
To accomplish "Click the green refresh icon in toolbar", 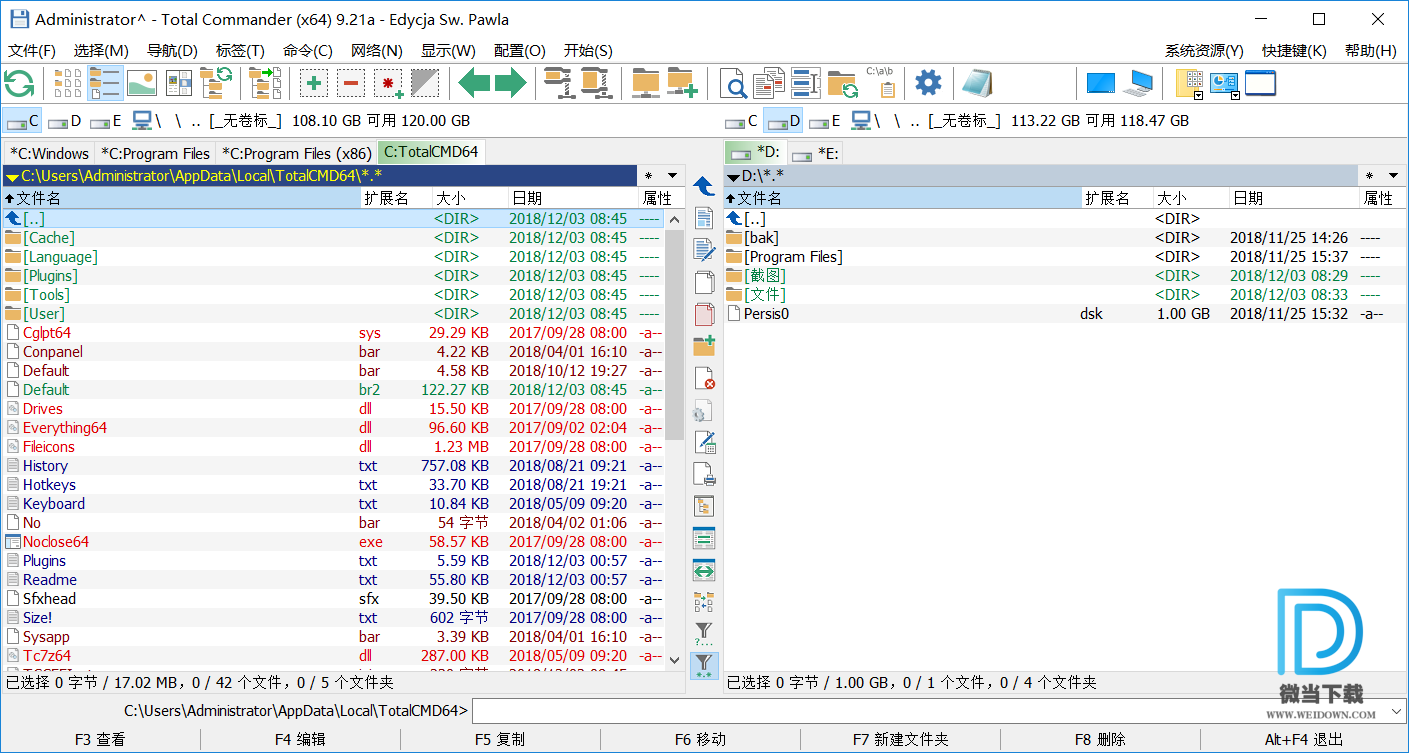I will click(19, 84).
